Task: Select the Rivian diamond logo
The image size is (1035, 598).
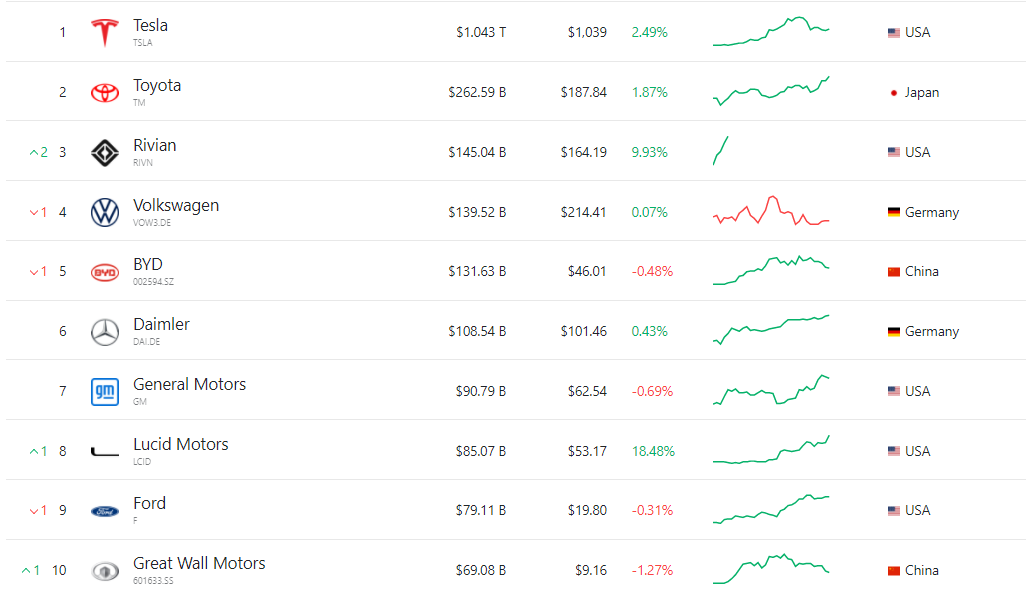Action: click(x=104, y=152)
